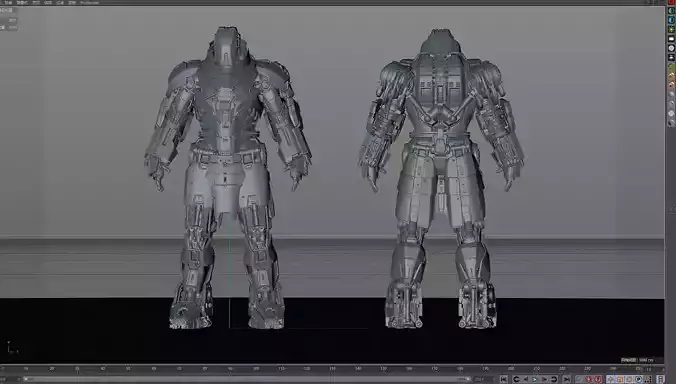
Task: Click frame 200 on the timeline ruler
Action: coord(511,369)
